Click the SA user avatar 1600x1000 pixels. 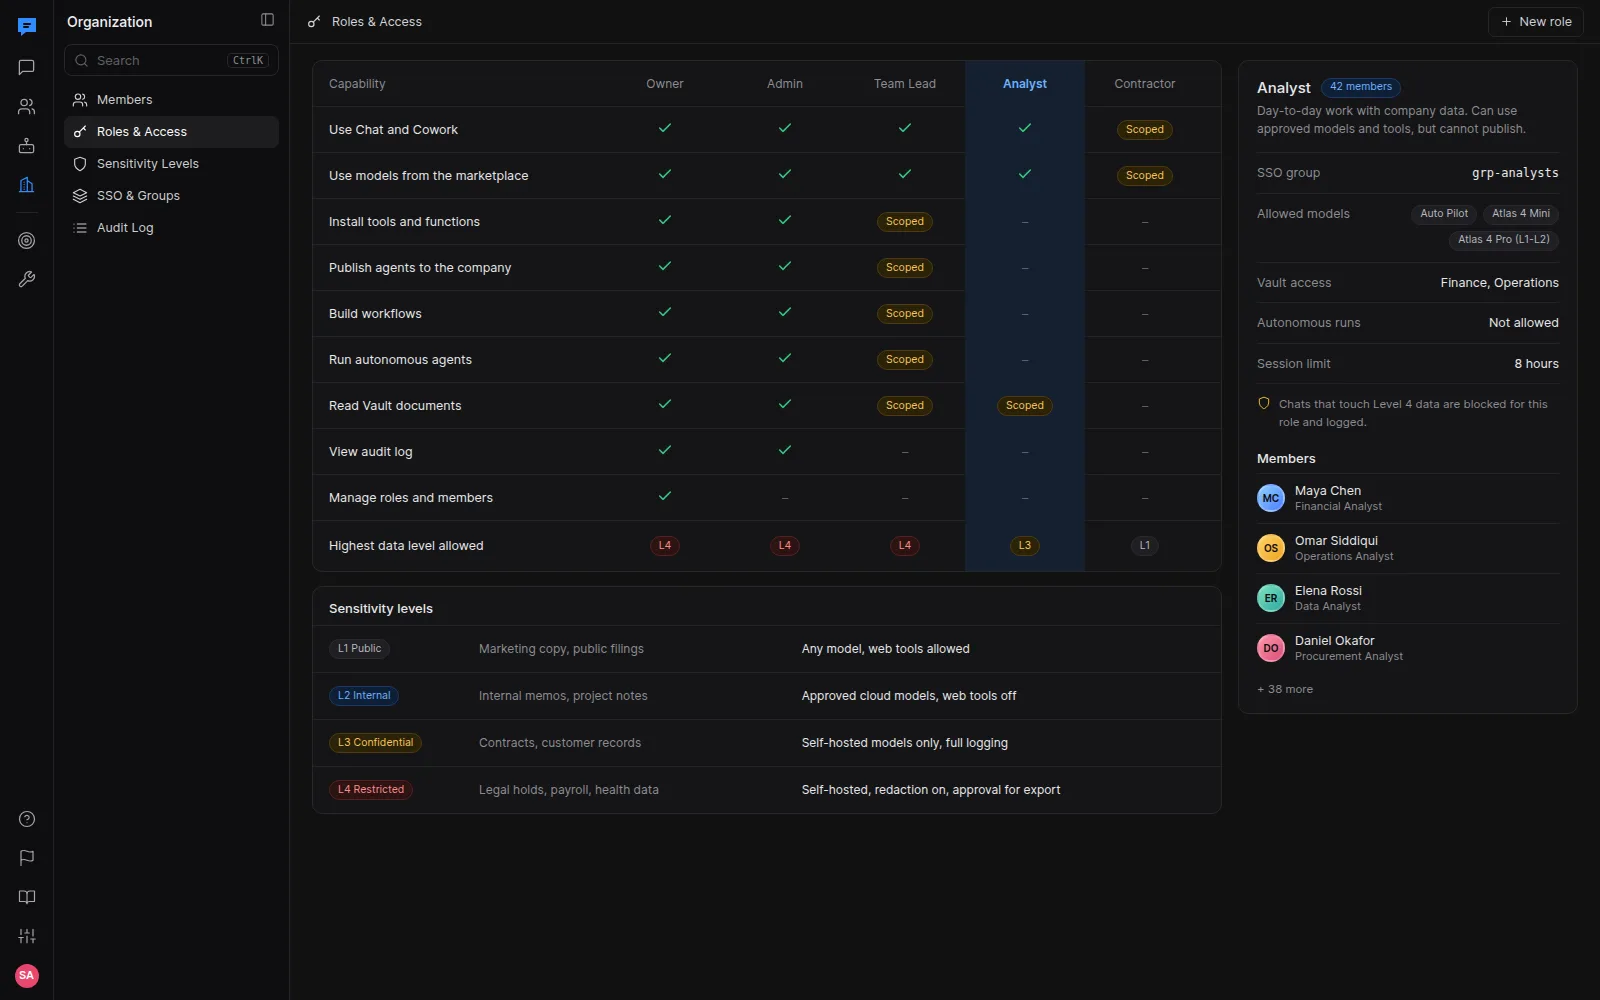point(27,975)
